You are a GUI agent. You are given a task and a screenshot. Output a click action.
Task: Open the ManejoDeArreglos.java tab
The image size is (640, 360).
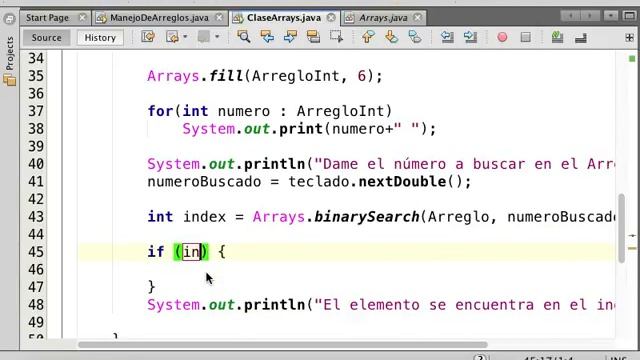[x=159, y=18]
